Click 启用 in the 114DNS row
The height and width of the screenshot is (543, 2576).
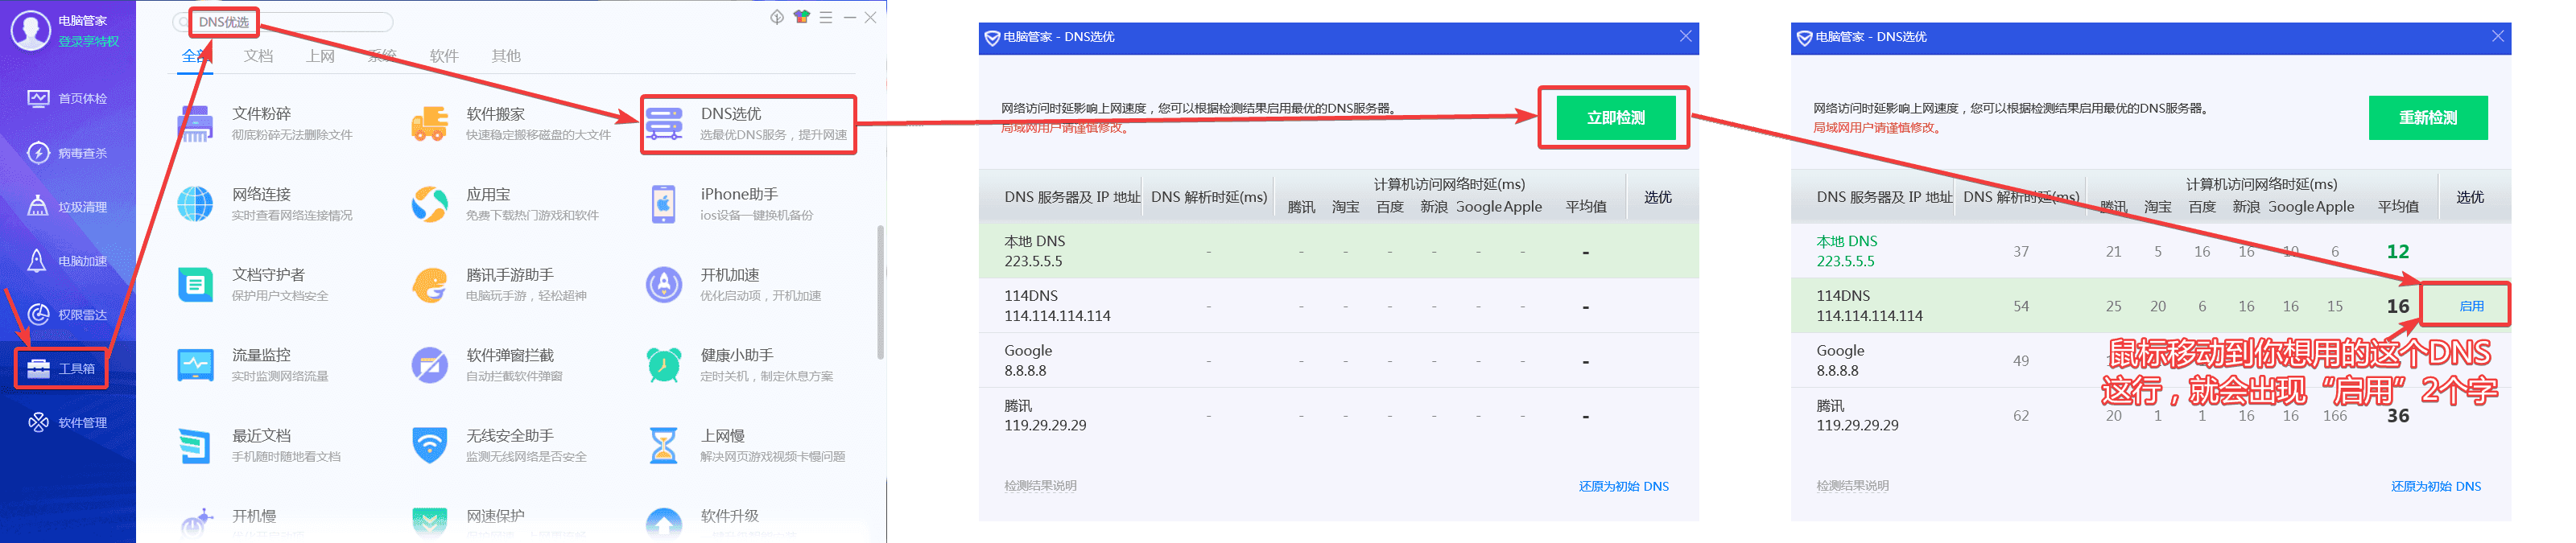point(2471,306)
